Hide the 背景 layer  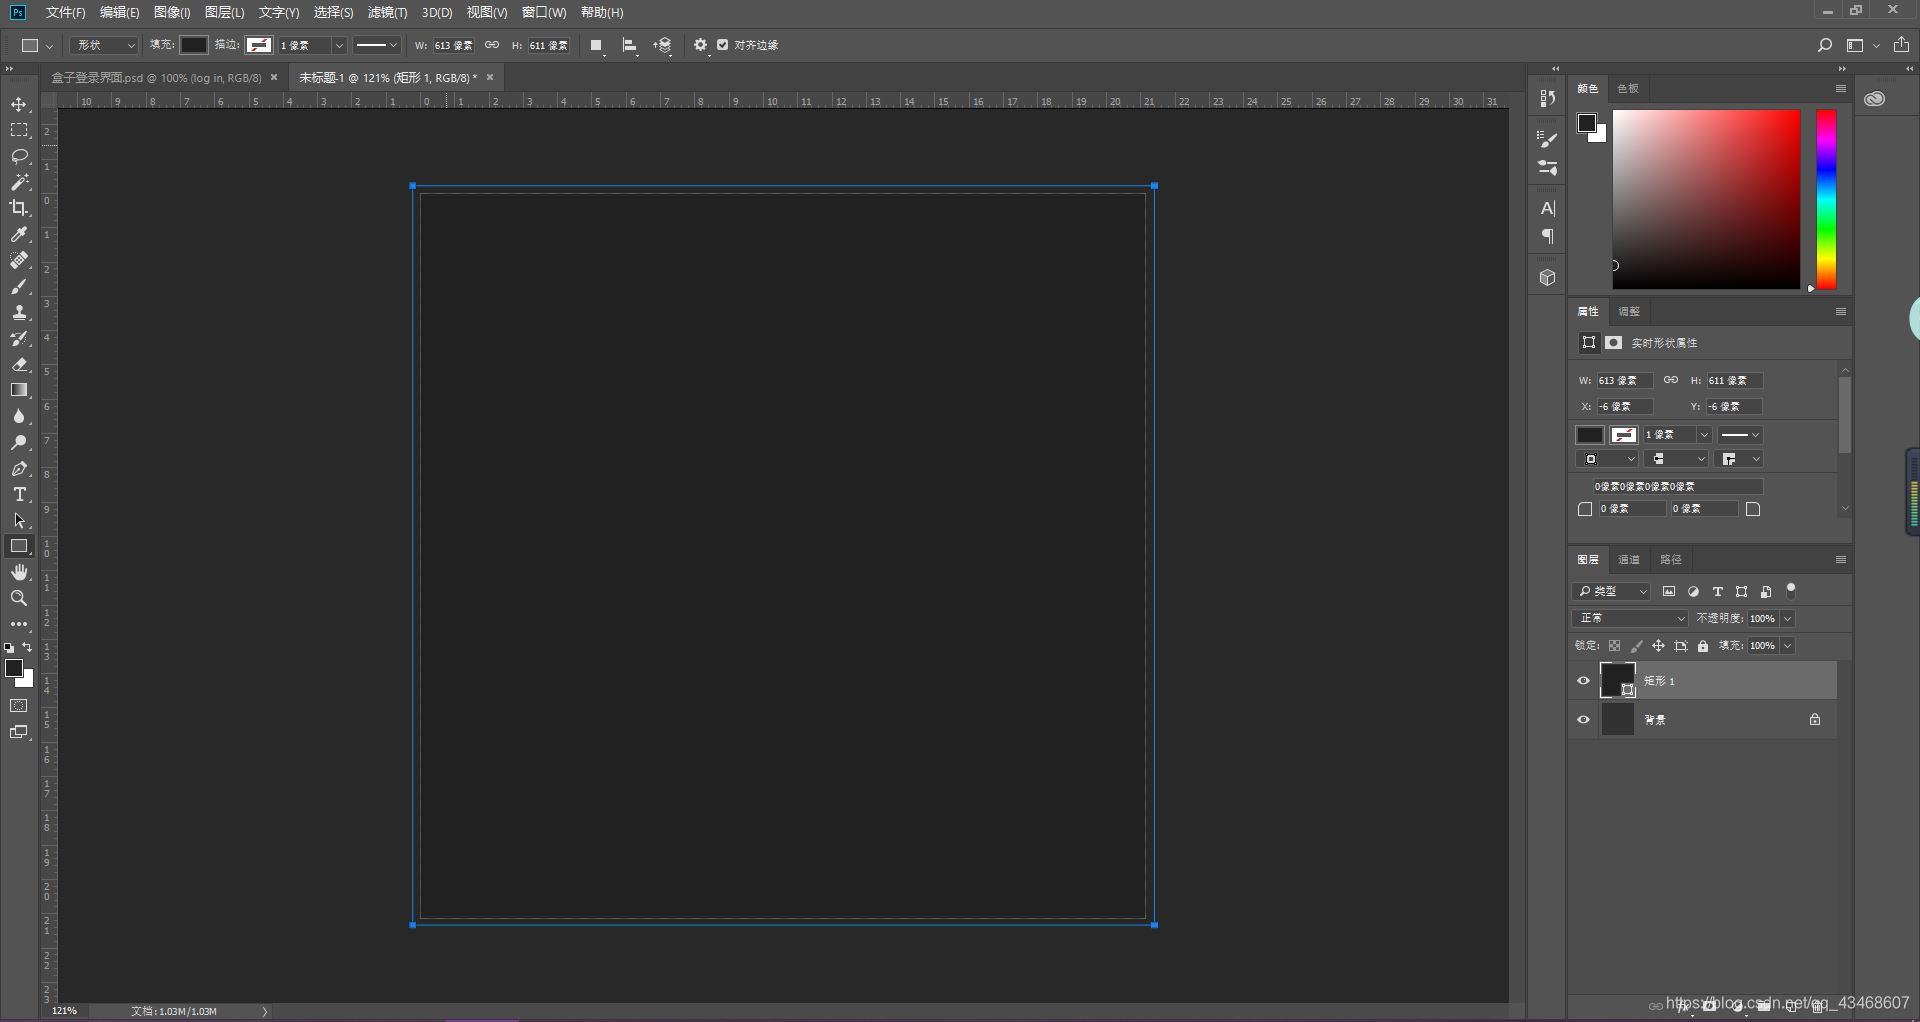1583,720
